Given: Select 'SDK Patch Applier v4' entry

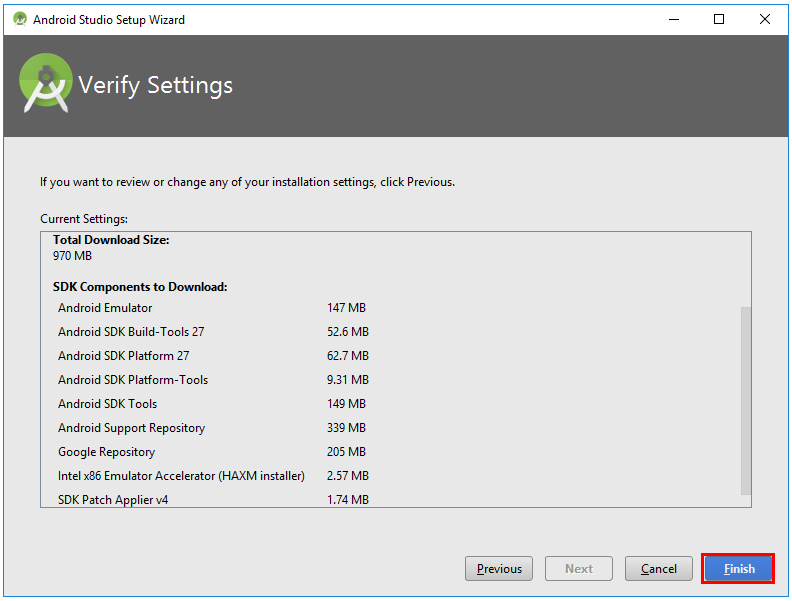Looking at the screenshot, I should pyautogui.click(x=113, y=499).
